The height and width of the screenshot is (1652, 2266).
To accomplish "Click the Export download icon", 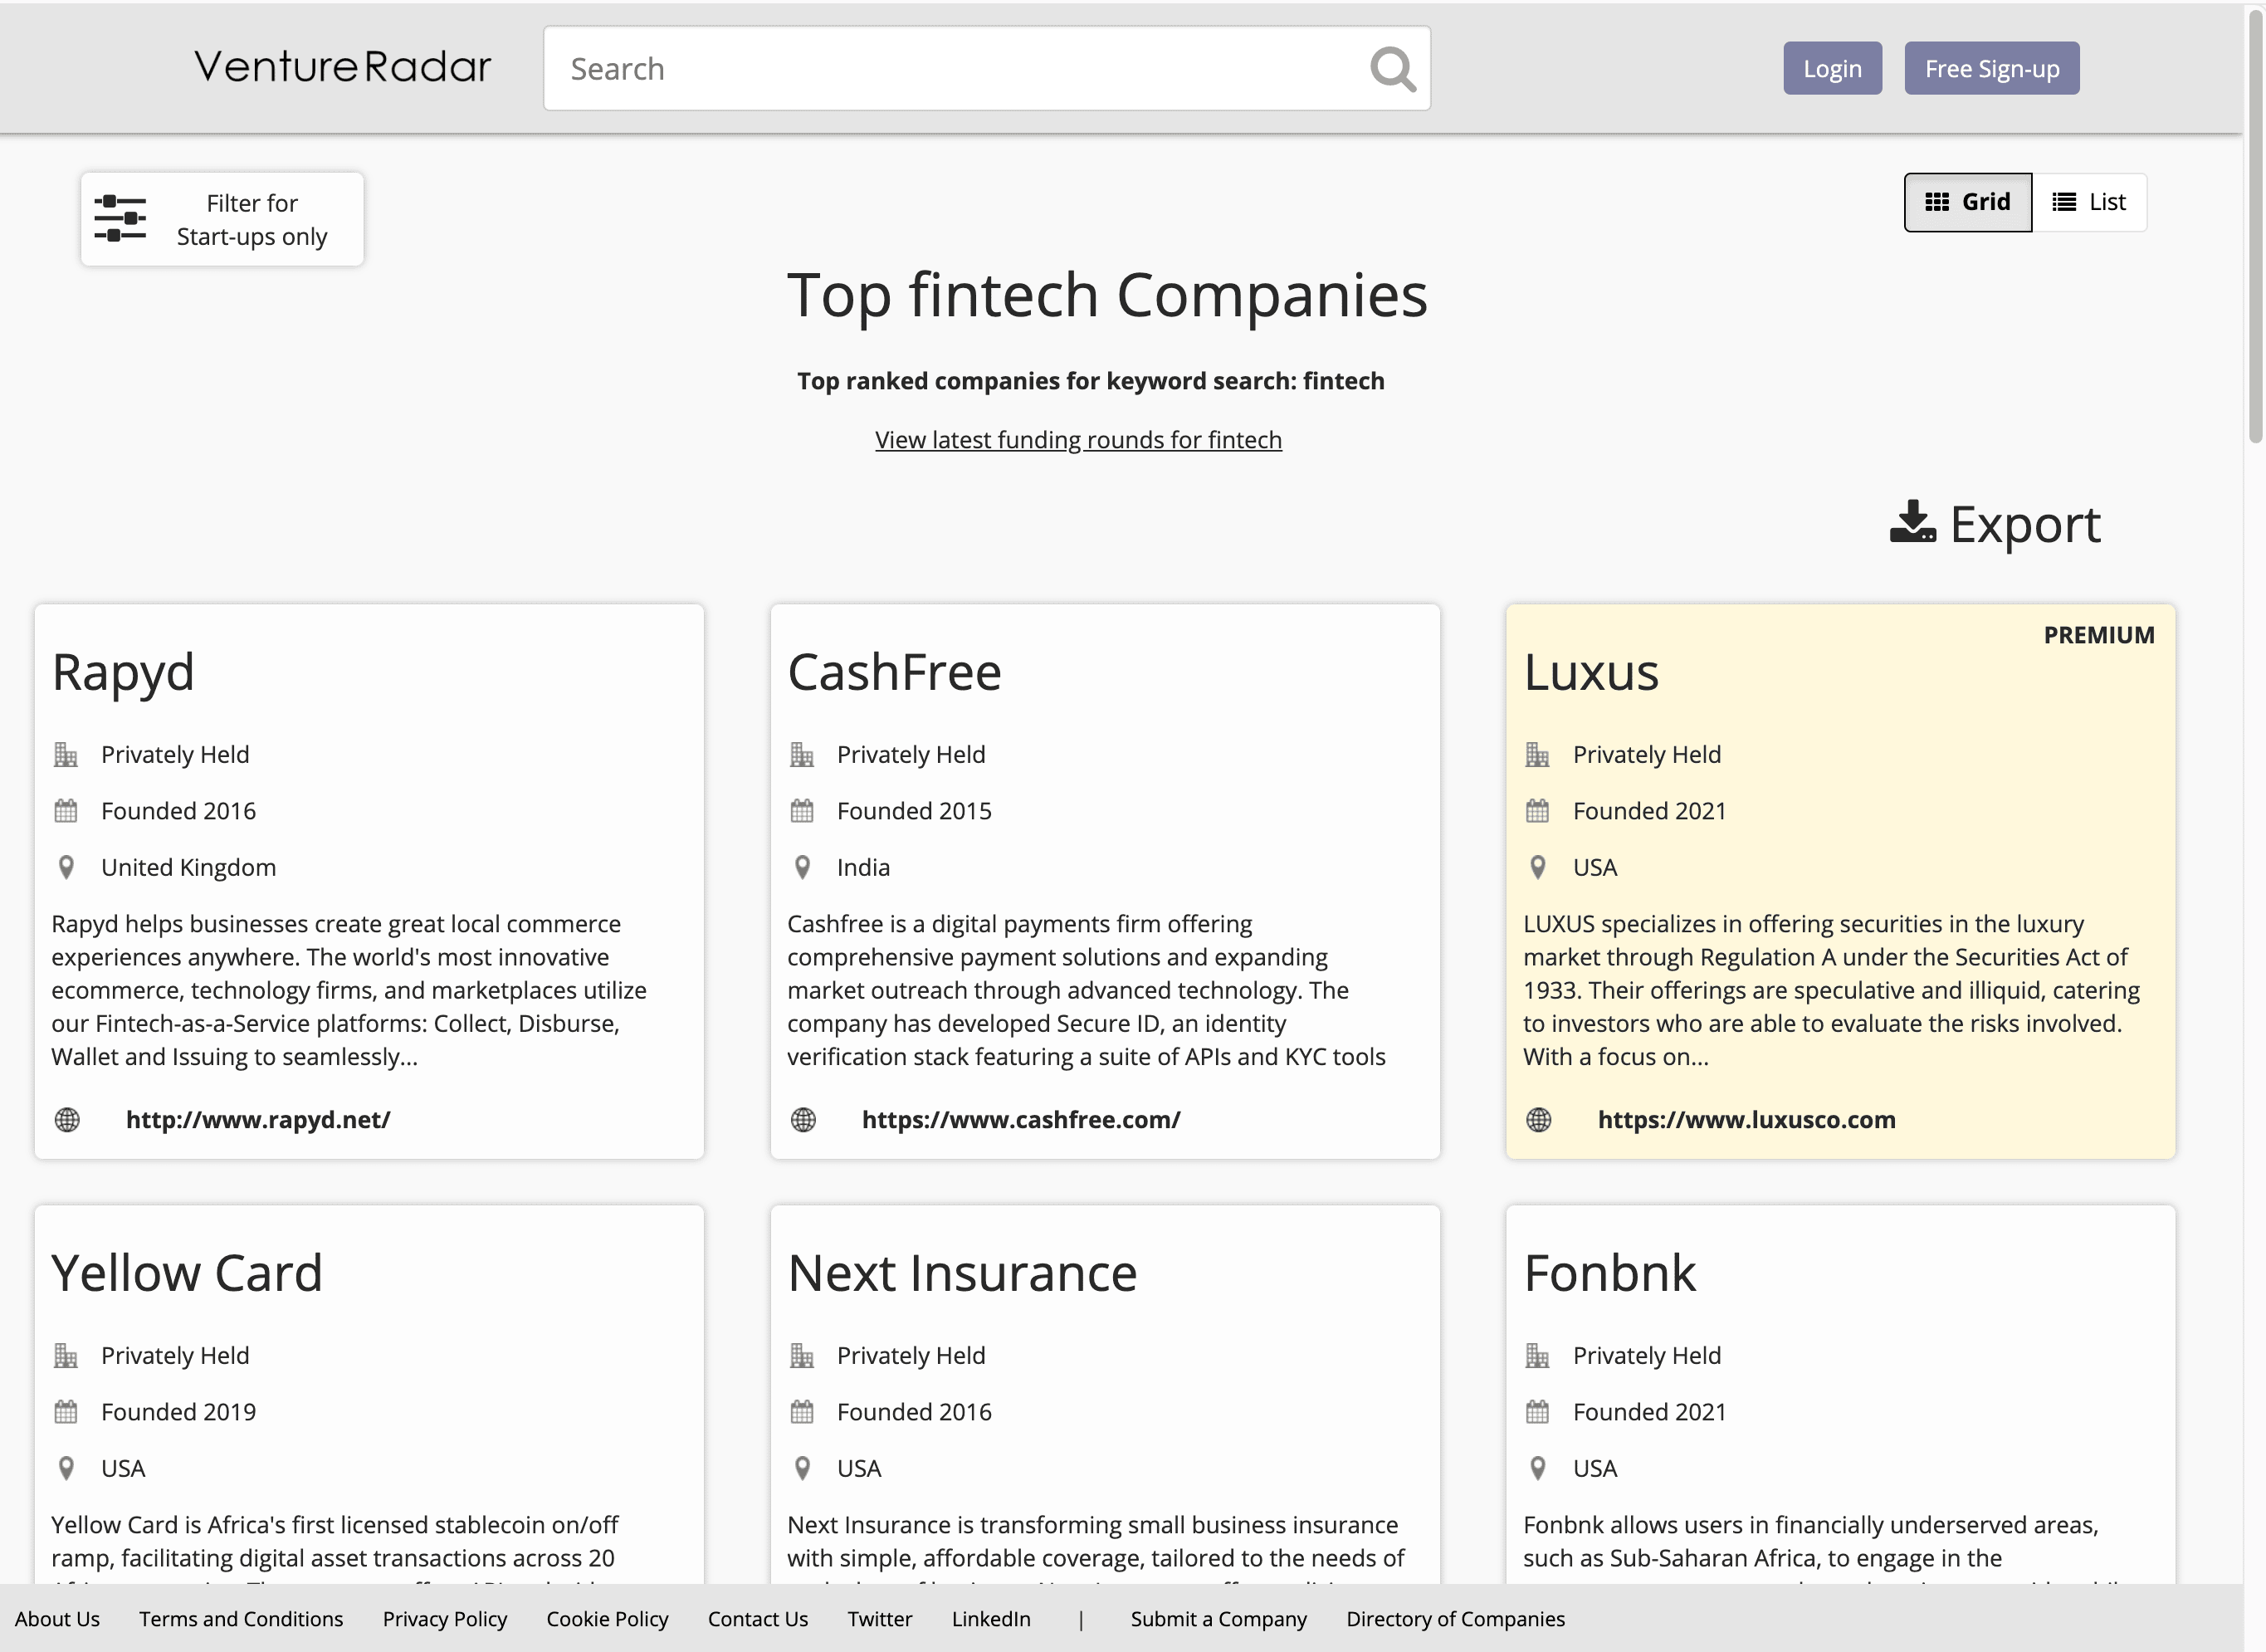I will [x=1912, y=523].
